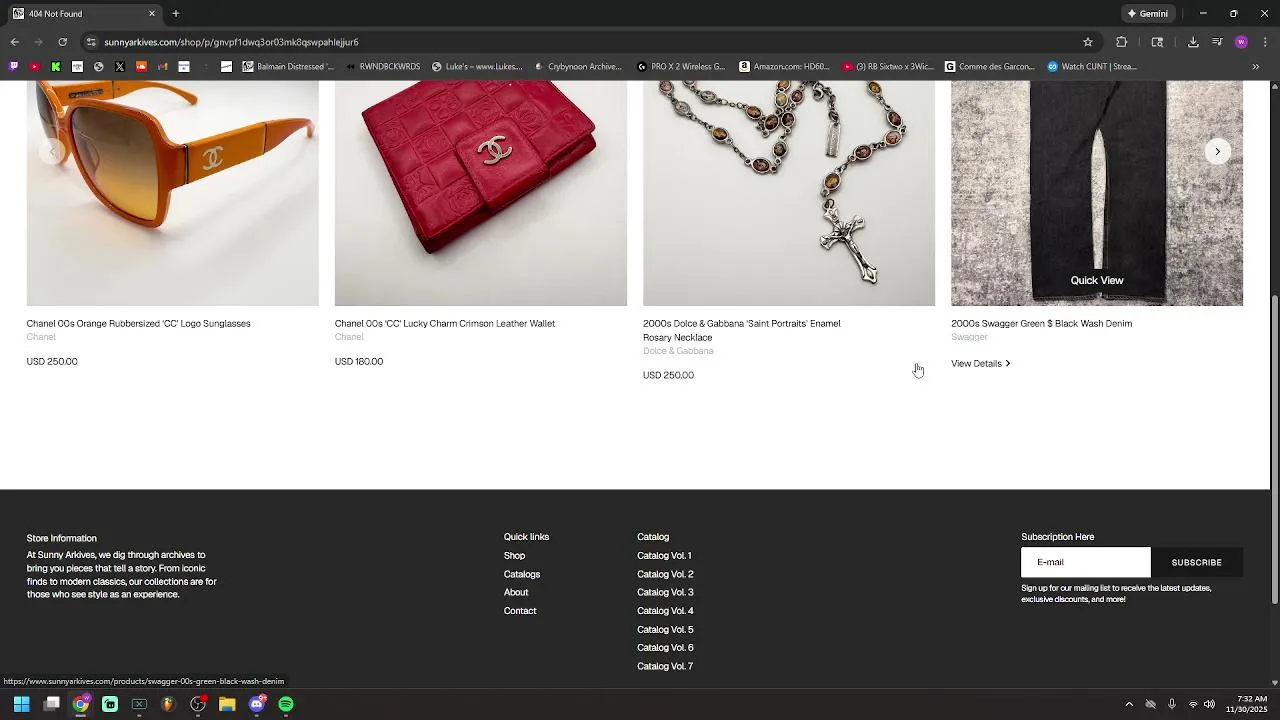
Task: Open a new browser tab
Action: (176, 14)
